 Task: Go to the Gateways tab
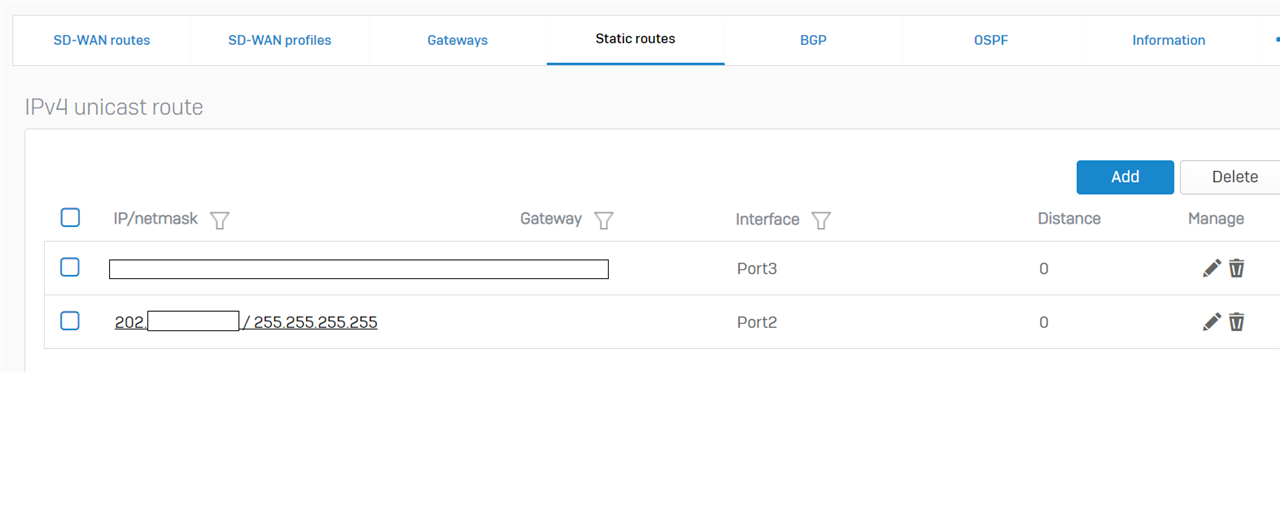[457, 41]
